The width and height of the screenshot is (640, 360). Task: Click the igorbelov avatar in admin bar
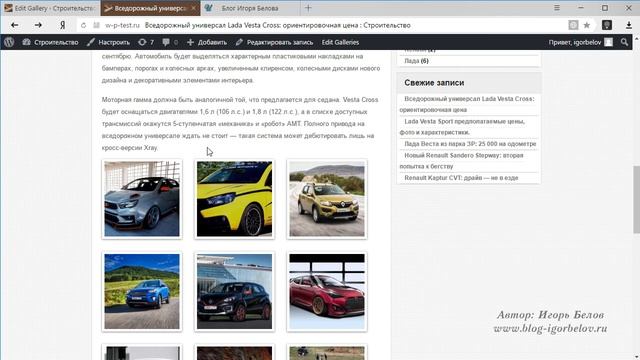click(608, 42)
